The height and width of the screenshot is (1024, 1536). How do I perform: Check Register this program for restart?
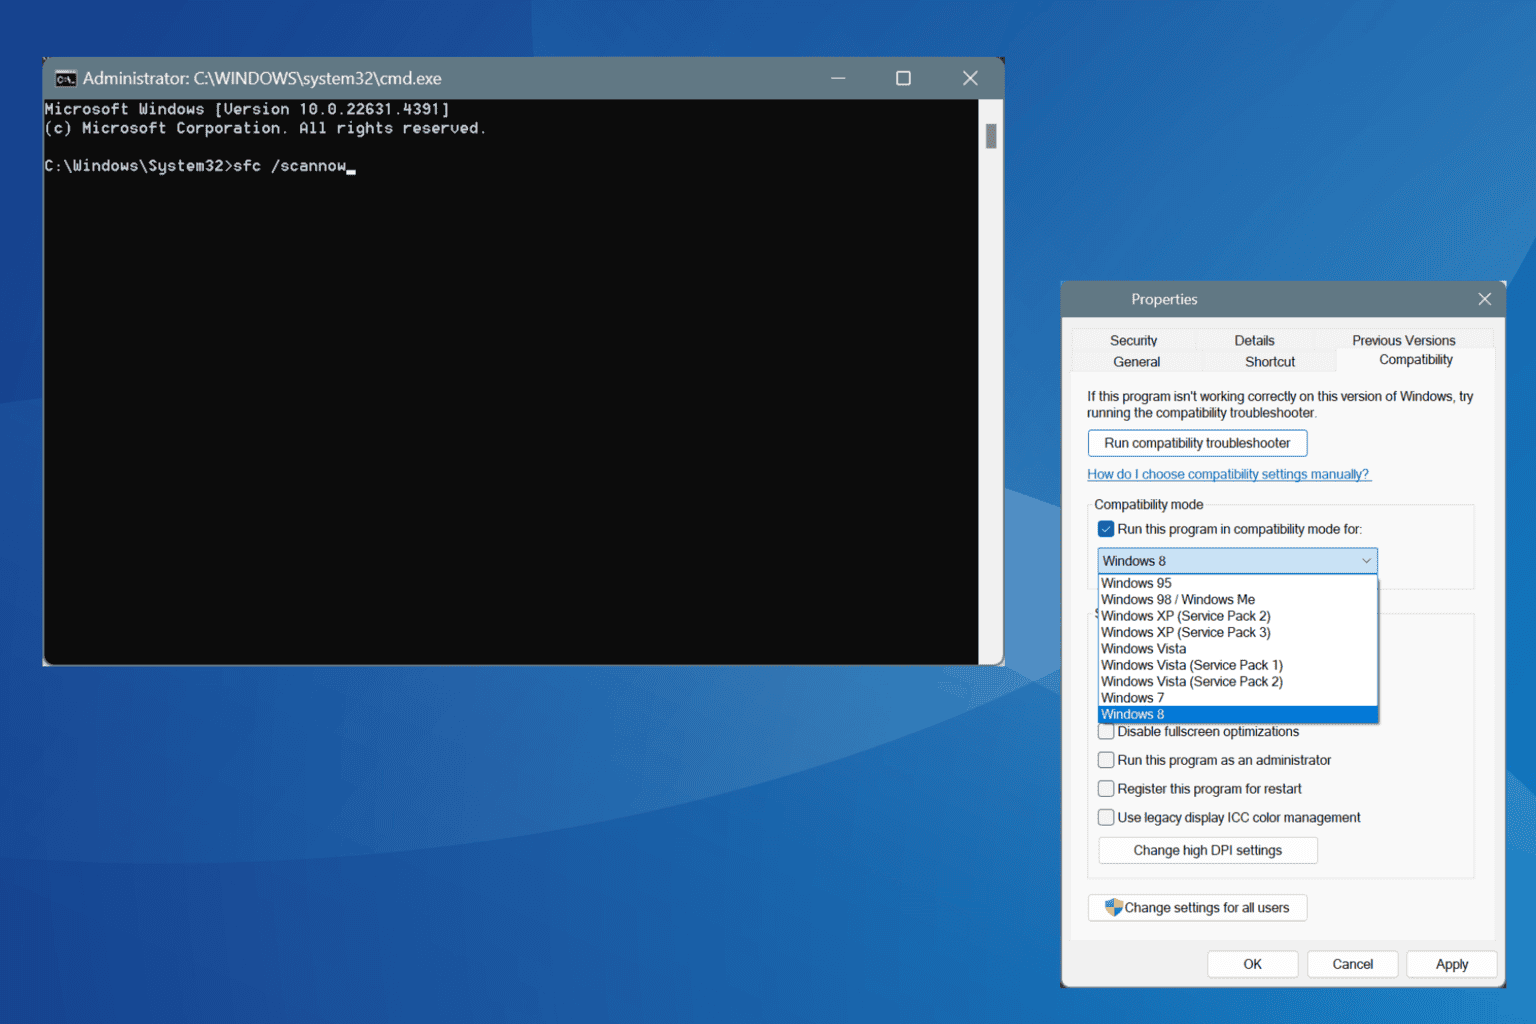[1106, 789]
